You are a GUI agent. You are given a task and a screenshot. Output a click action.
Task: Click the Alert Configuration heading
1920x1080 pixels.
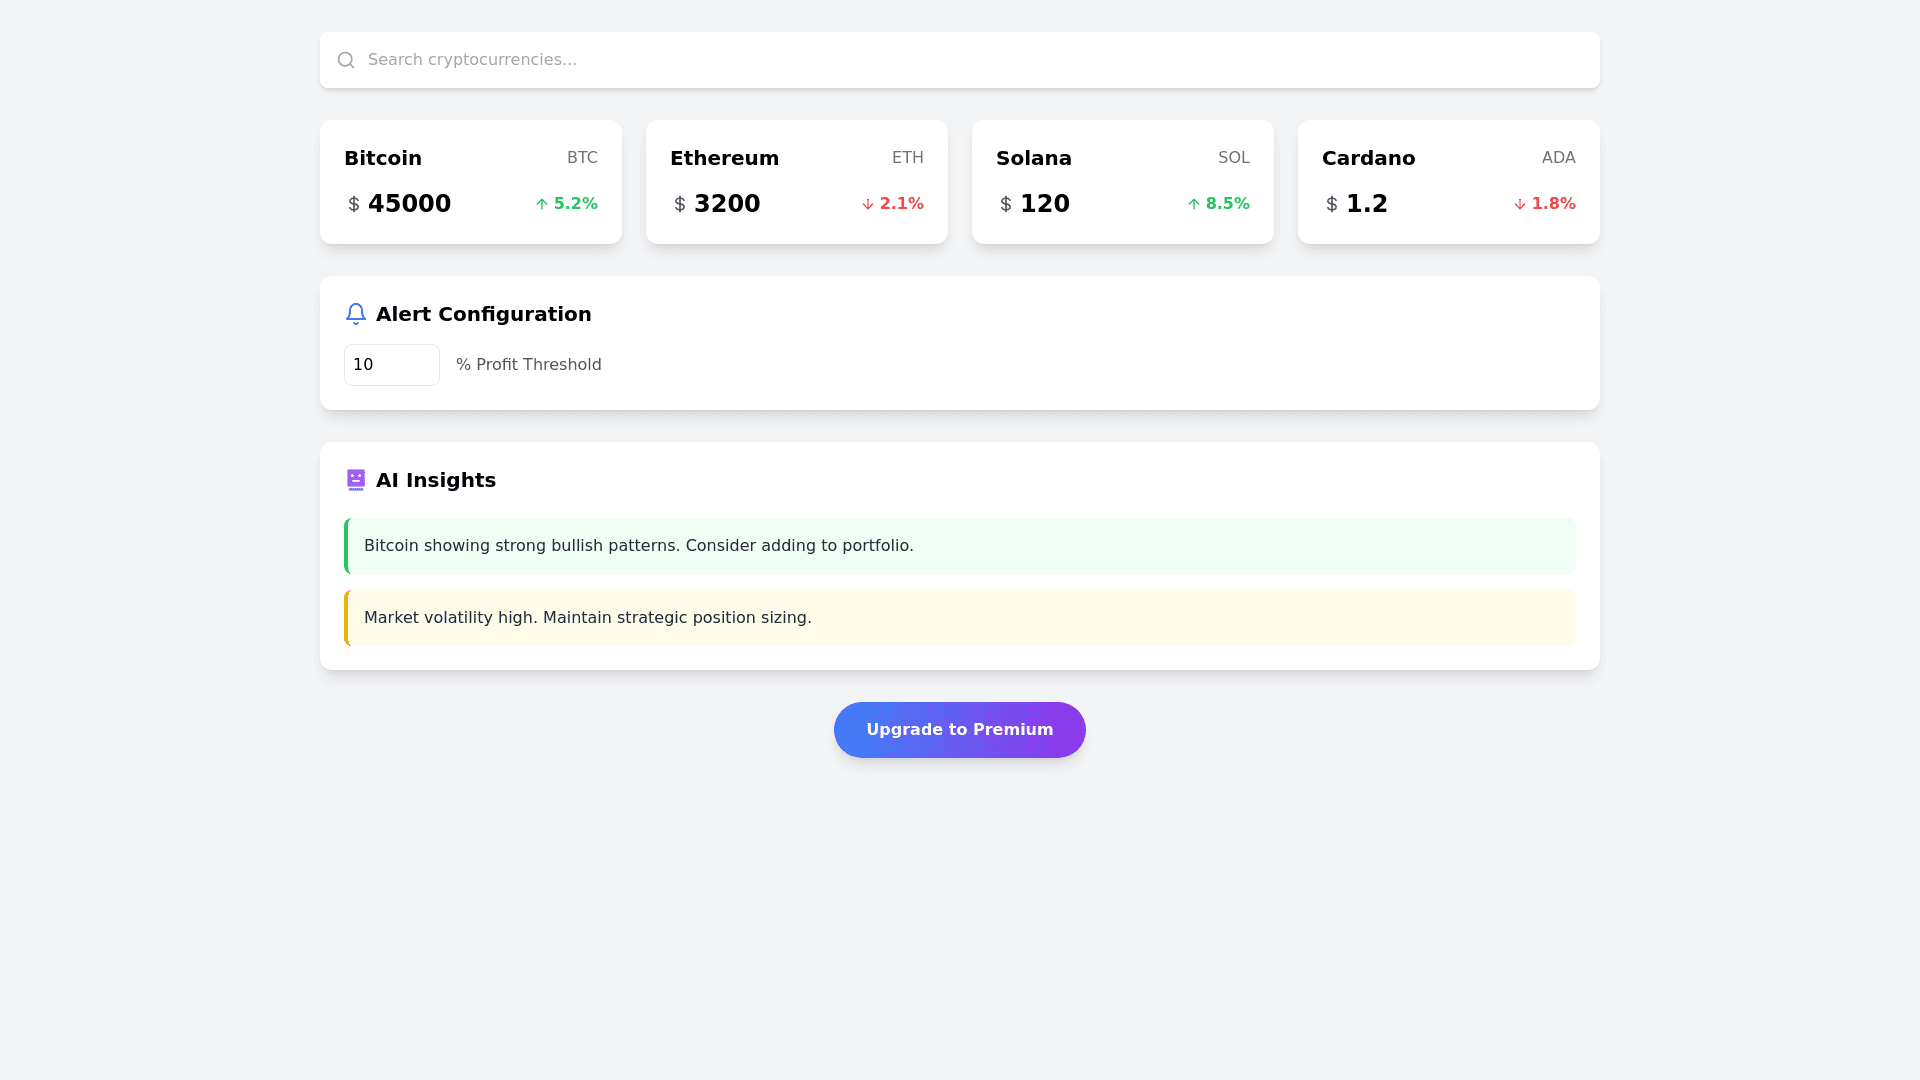coord(483,313)
